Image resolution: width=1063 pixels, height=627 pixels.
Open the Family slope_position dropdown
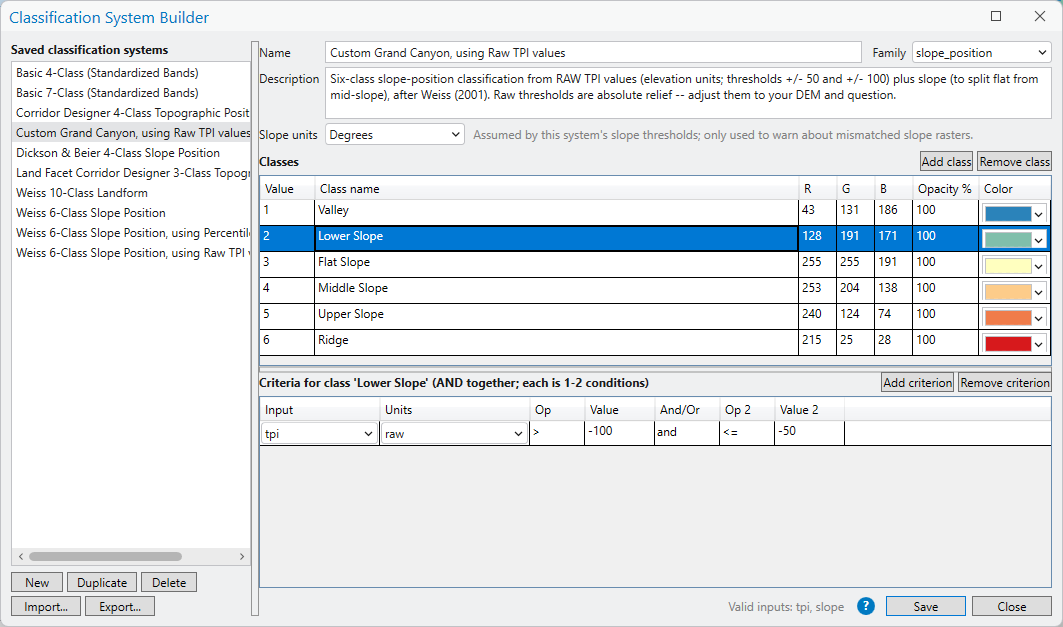coord(982,53)
